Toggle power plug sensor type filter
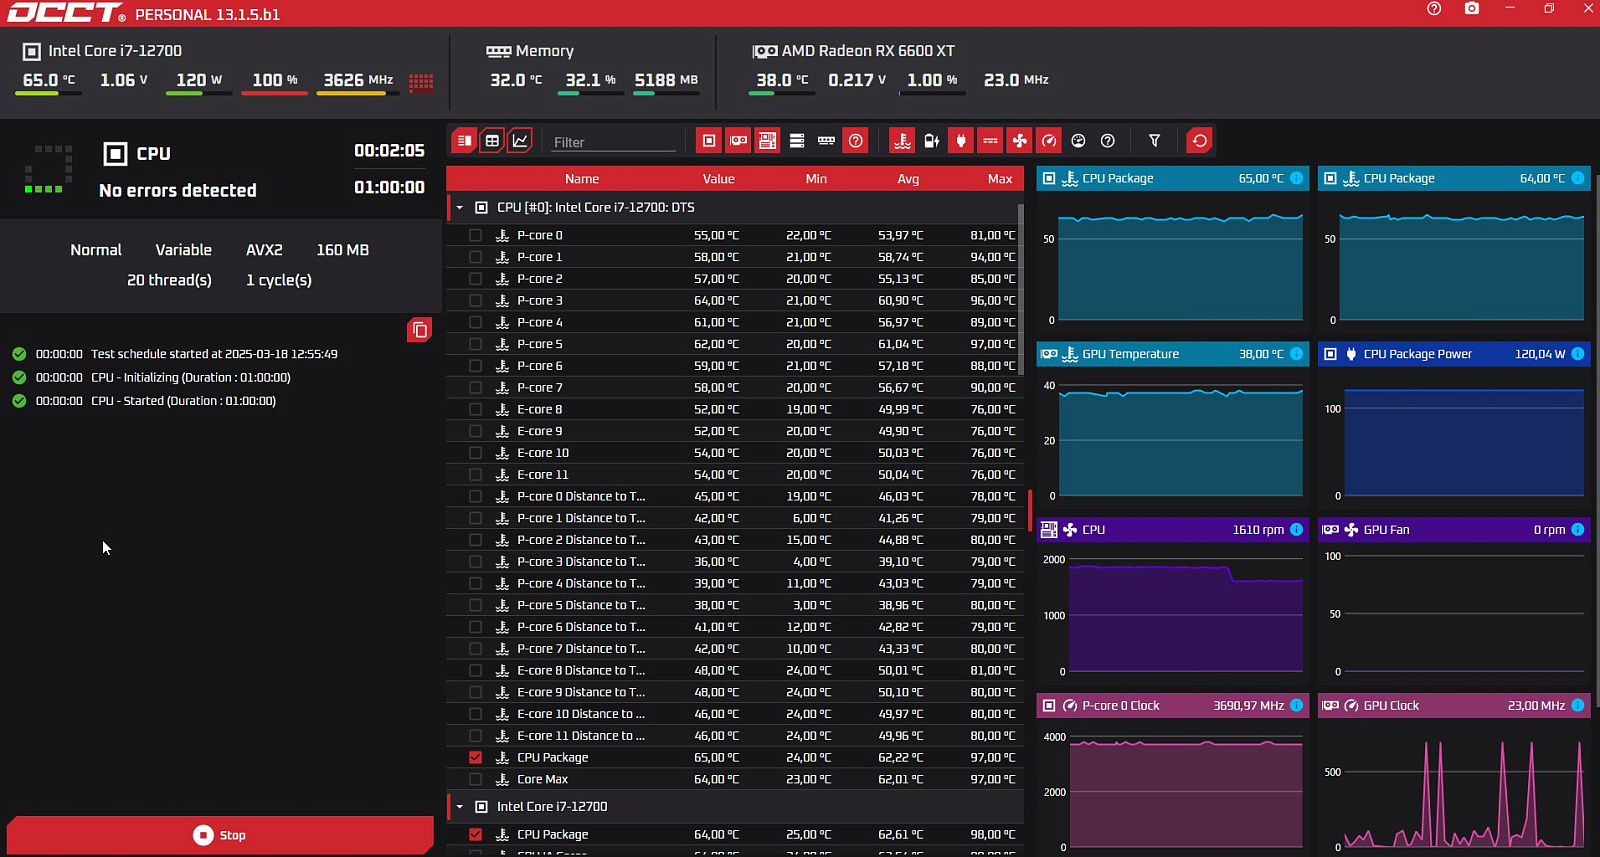Screen dimensions: 1600x857 pyautogui.click(x=961, y=141)
